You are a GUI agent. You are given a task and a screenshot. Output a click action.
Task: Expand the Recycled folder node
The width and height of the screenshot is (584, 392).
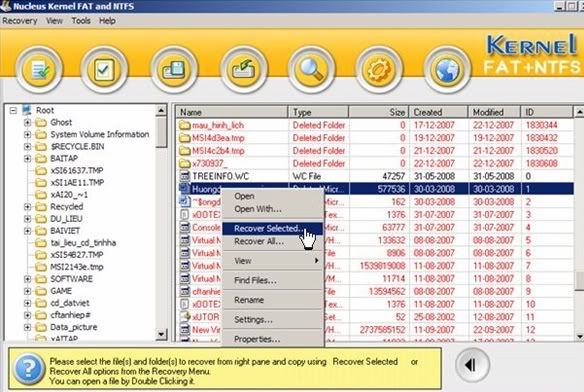coord(27,206)
